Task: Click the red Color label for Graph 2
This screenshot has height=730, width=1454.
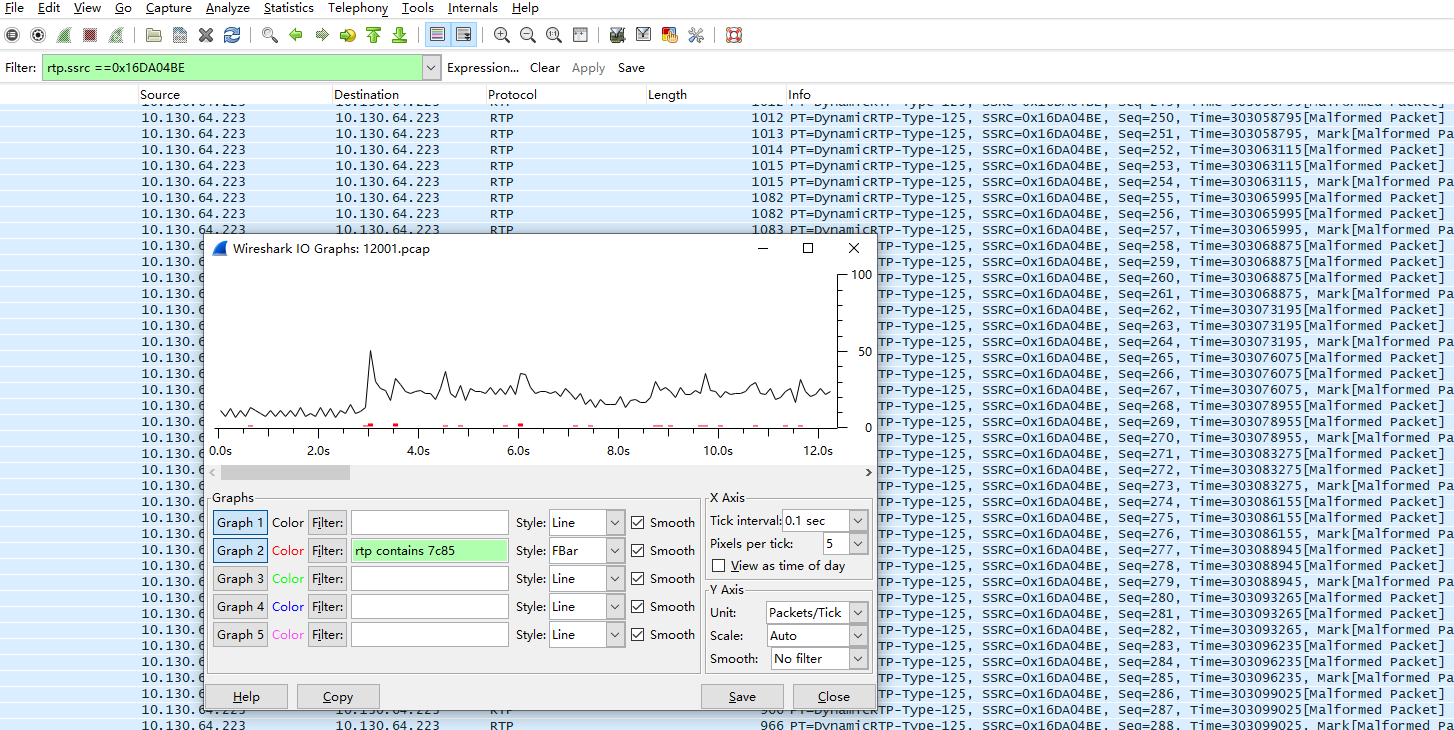Action: pyautogui.click(x=288, y=550)
